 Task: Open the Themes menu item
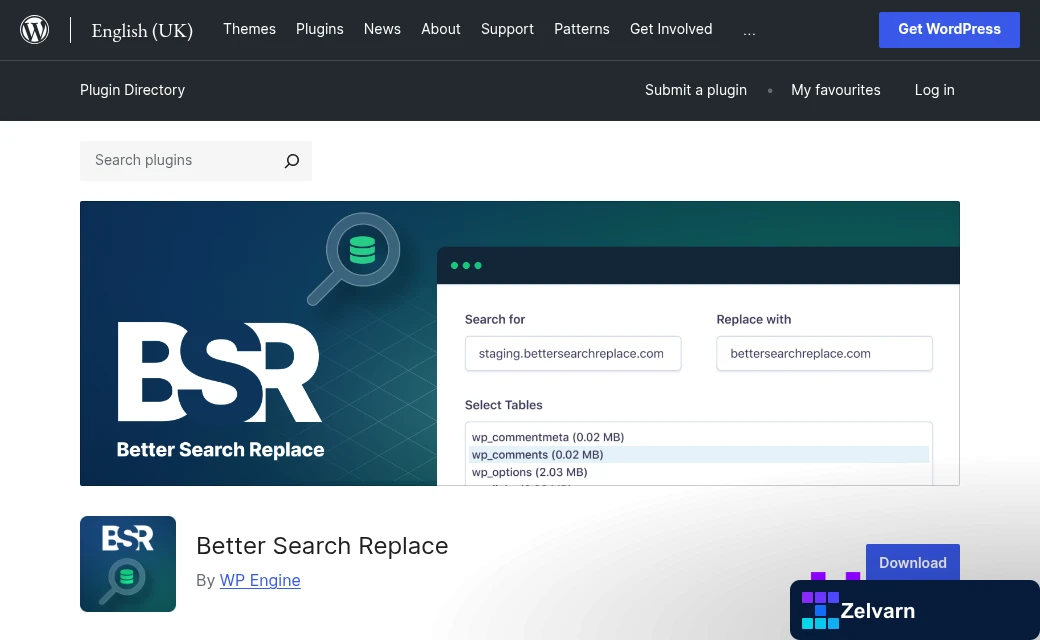pyautogui.click(x=249, y=29)
